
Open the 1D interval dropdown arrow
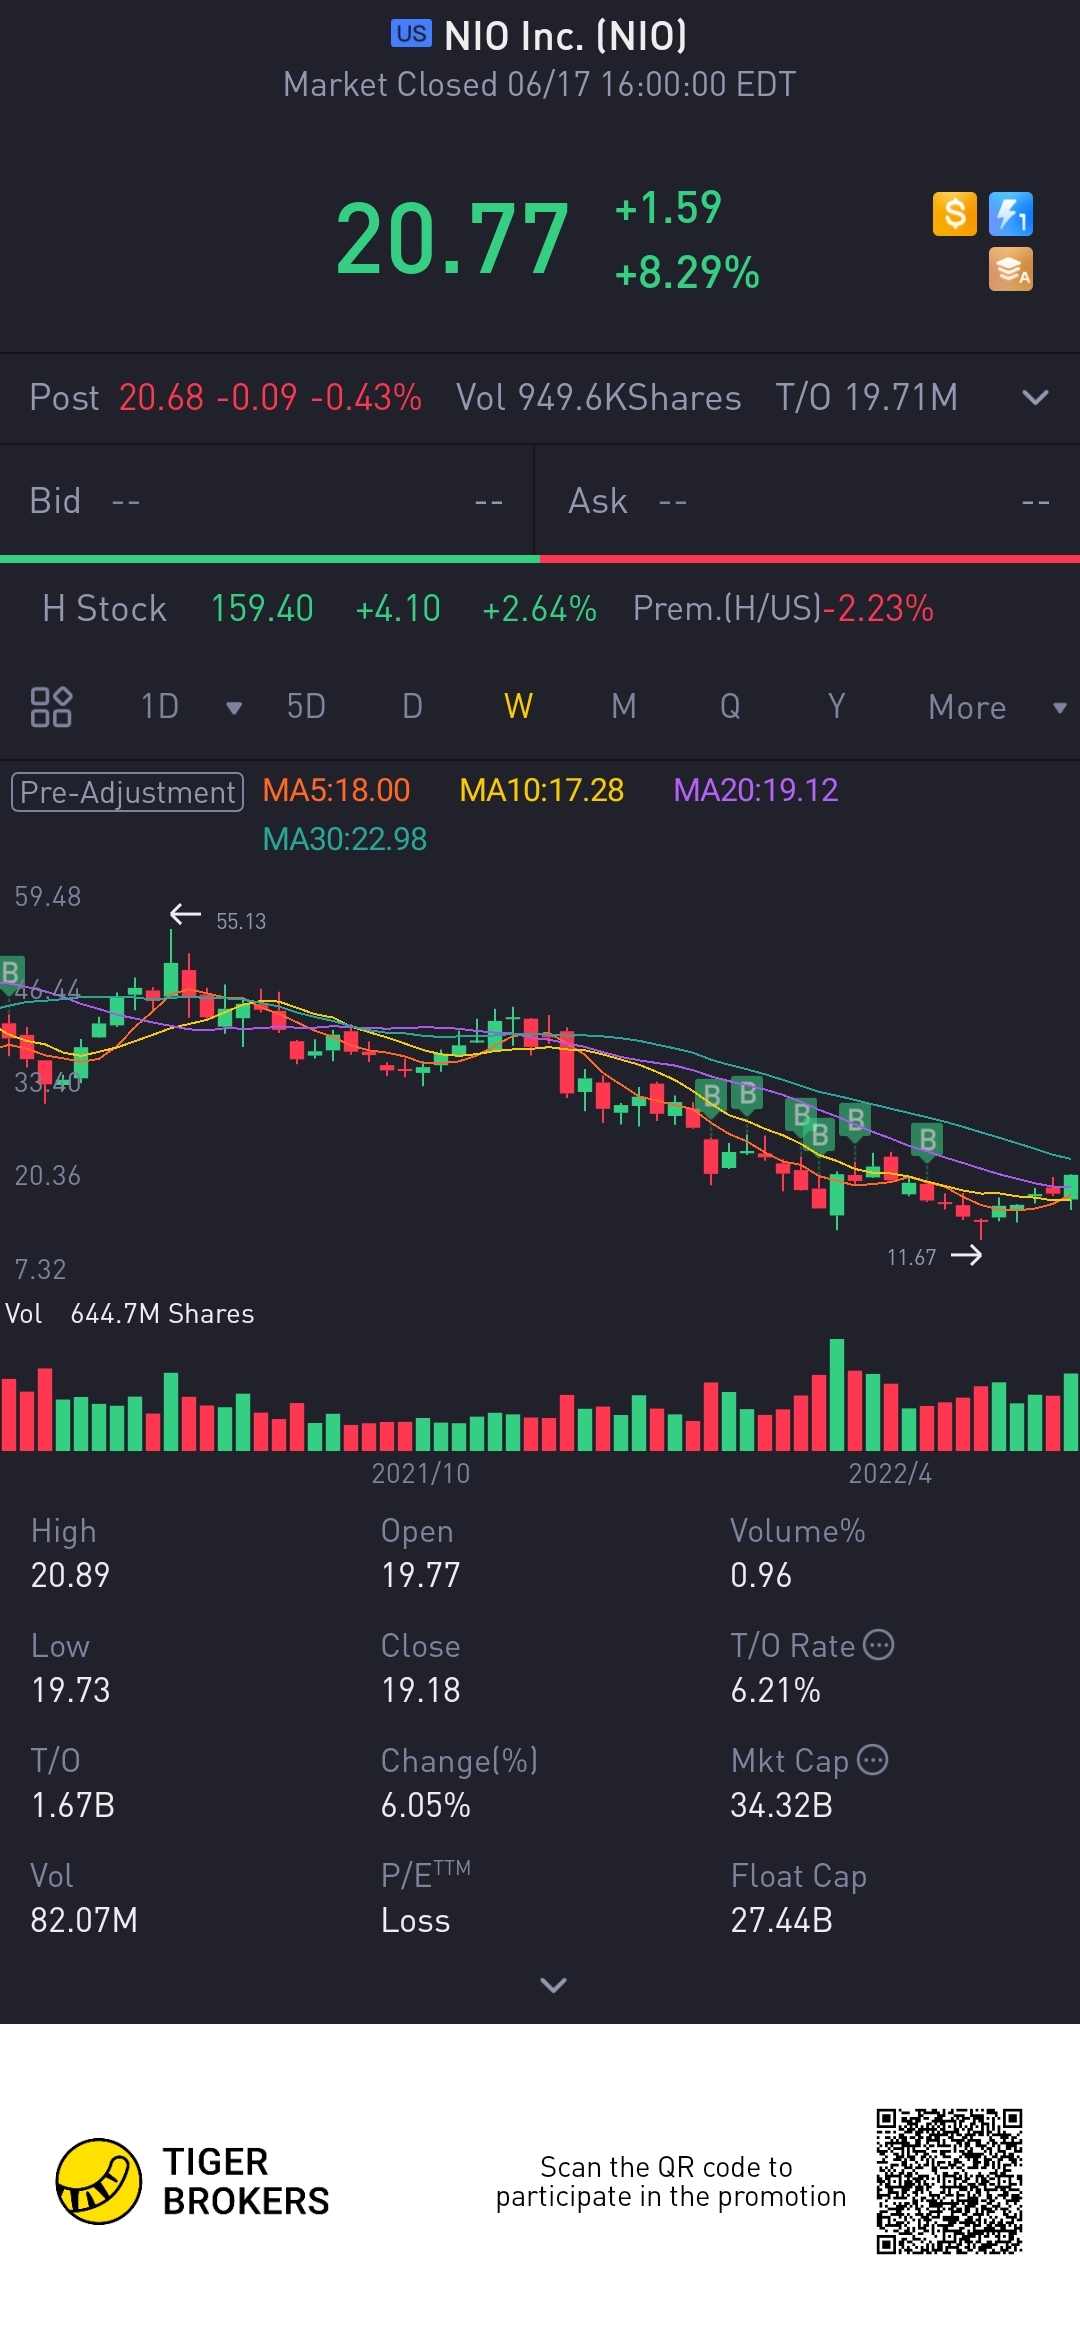(x=234, y=708)
